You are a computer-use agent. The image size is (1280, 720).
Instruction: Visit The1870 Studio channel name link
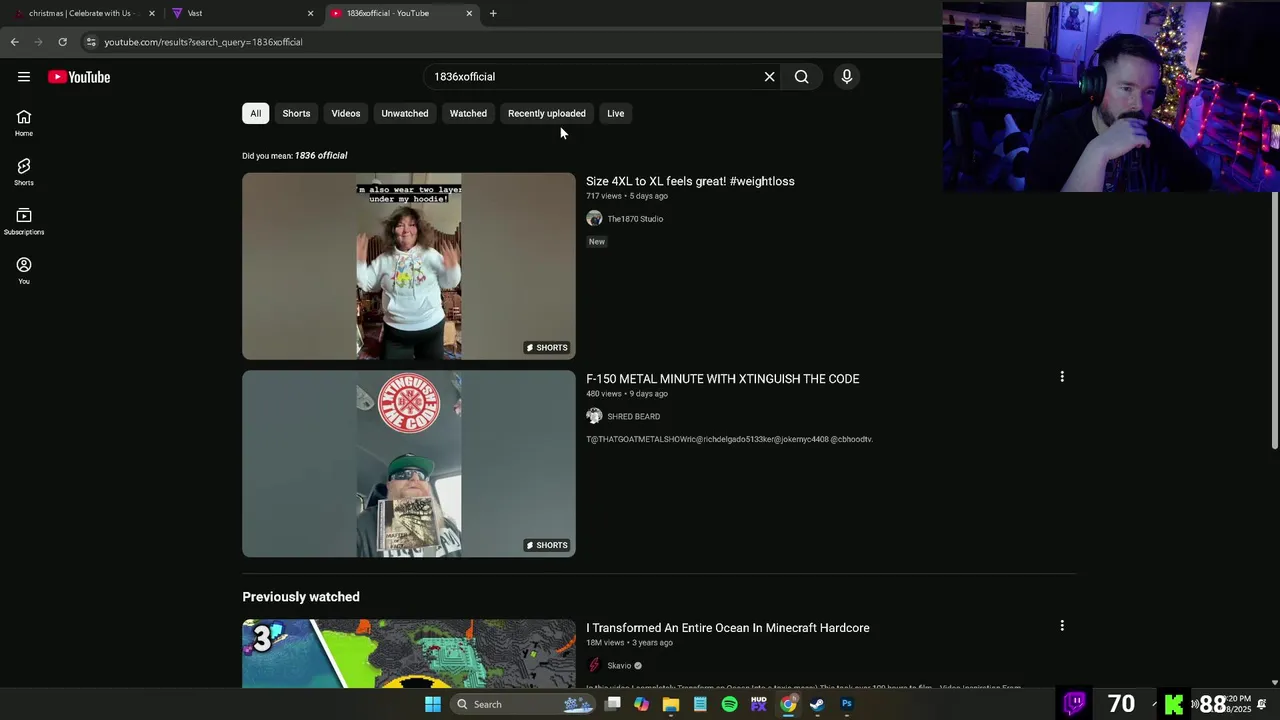[x=635, y=219]
